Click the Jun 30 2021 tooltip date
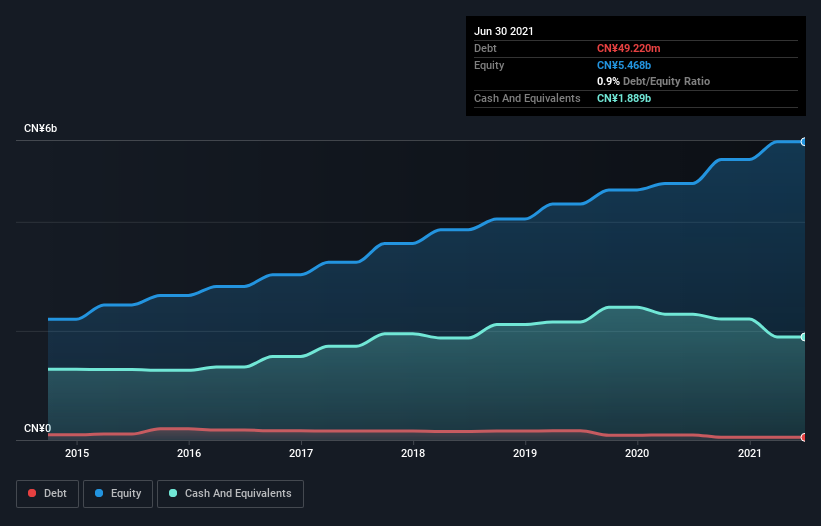The height and width of the screenshot is (526, 821). tap(504, 31)
